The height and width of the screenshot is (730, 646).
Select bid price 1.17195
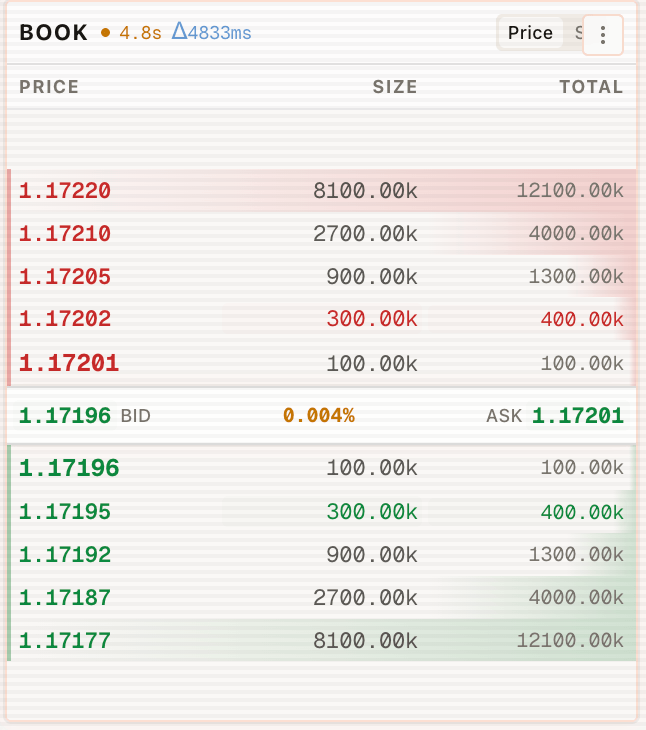click(65, 512)
